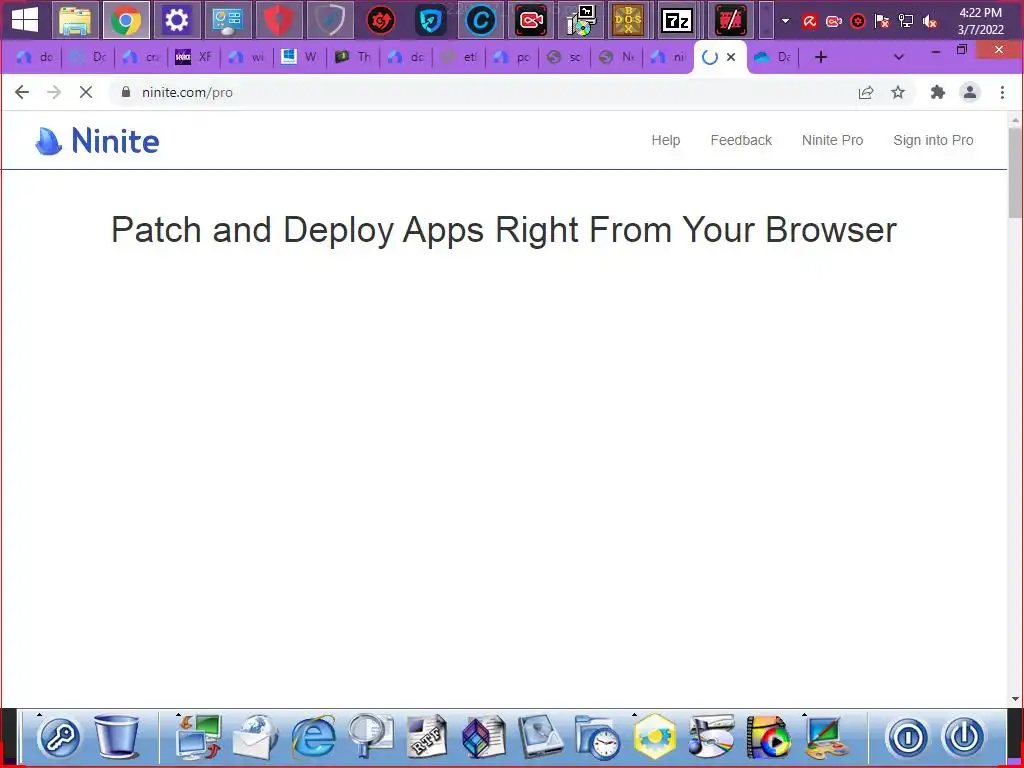Launch DOSBox from the taskbar
This screenshot has height=768, width=1024.
(628, 21)
